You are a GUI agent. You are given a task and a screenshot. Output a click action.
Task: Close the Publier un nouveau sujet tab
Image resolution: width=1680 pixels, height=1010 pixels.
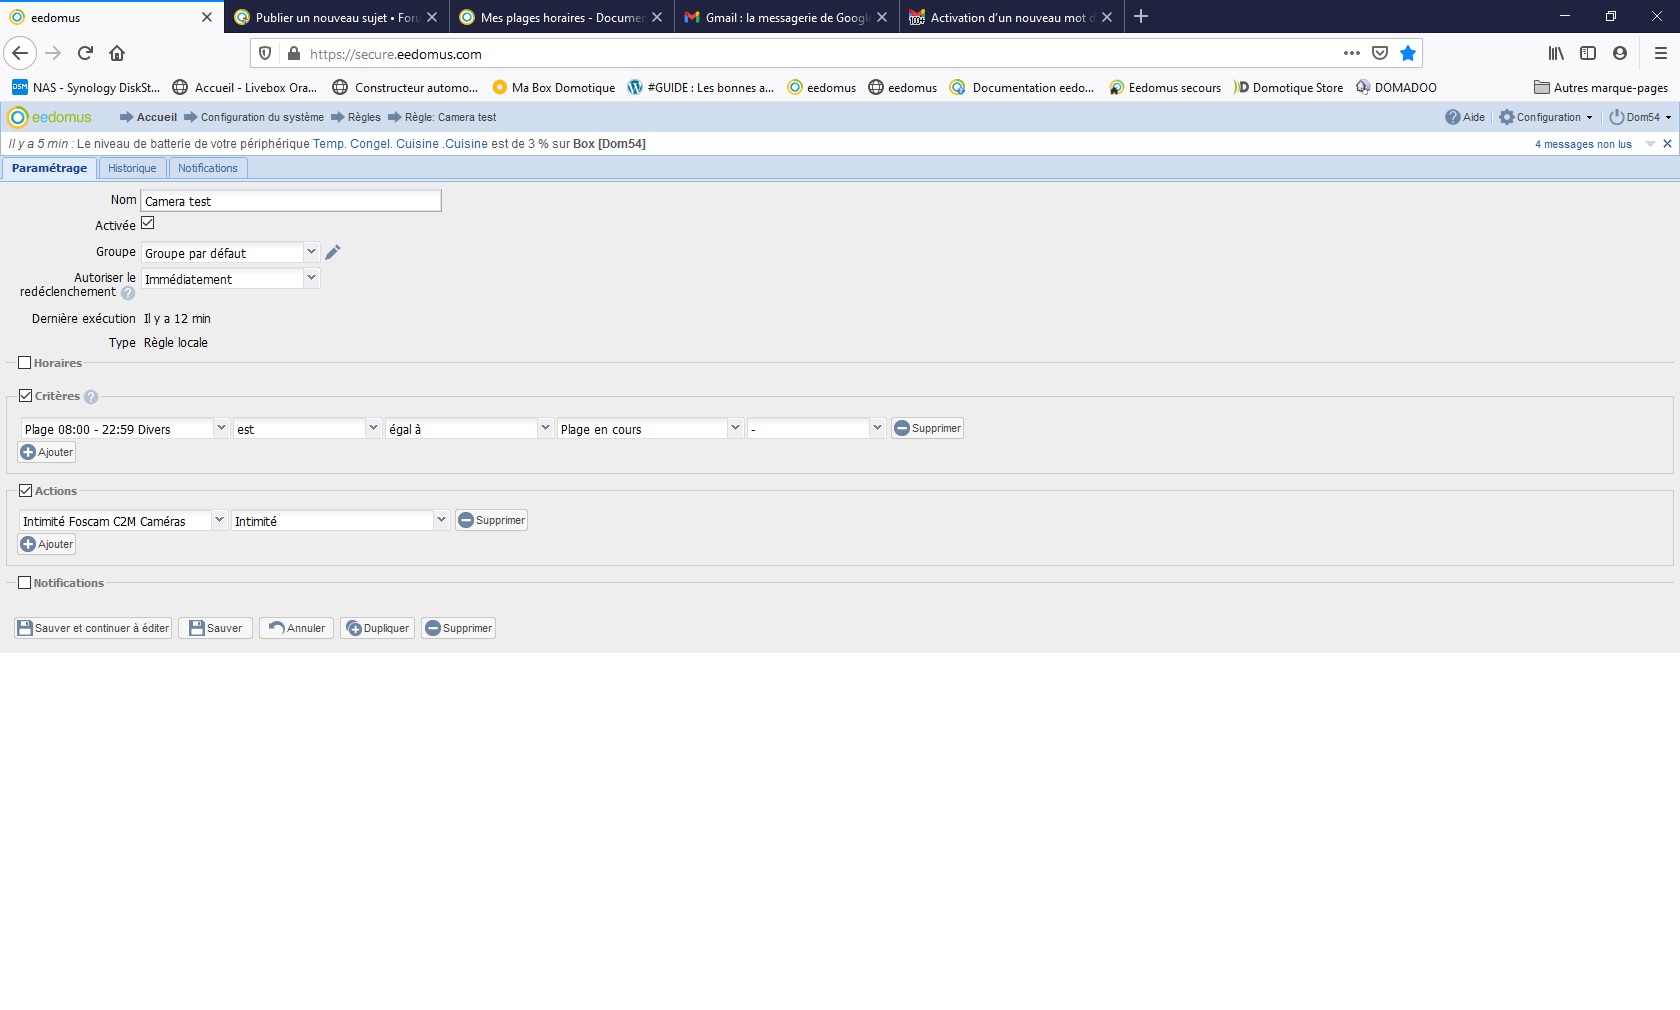432,17
